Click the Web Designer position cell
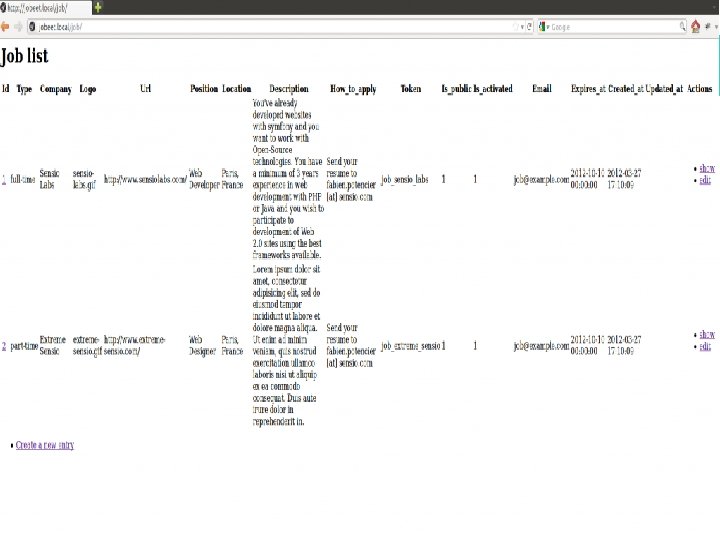720x540 pixels. pos(202,345)
